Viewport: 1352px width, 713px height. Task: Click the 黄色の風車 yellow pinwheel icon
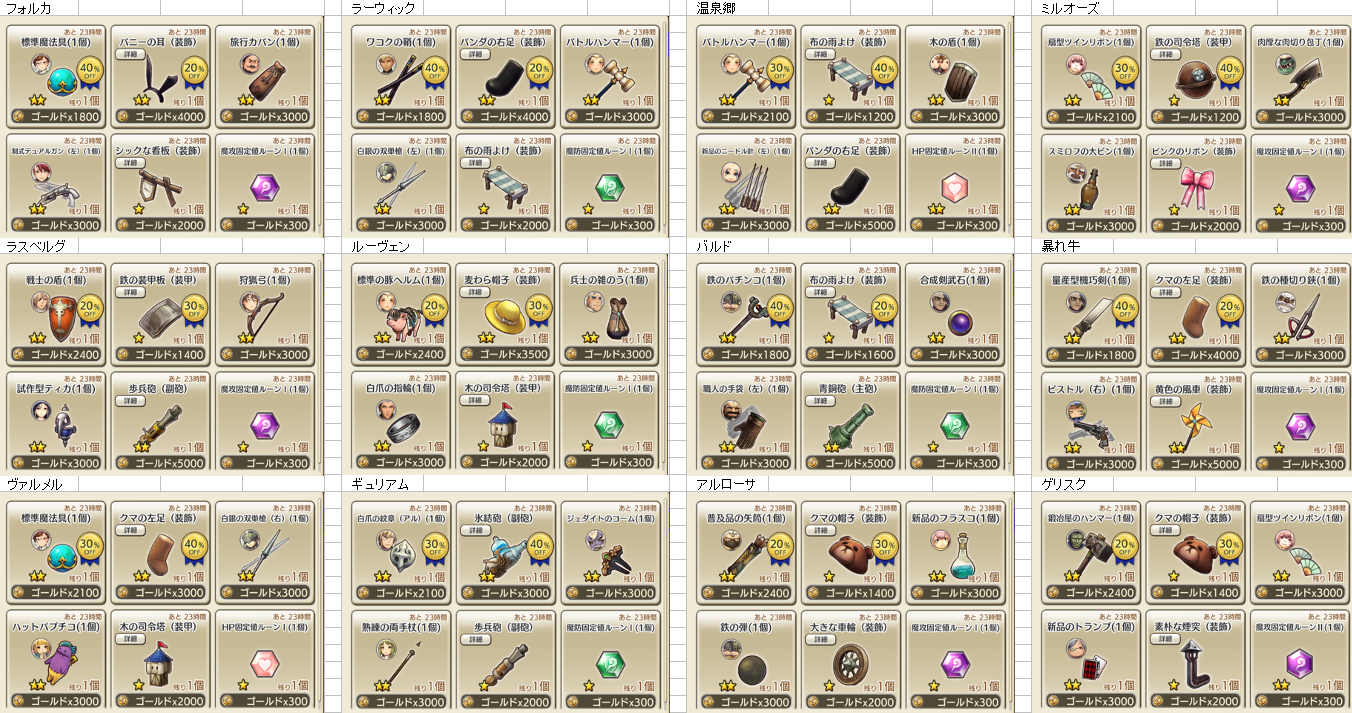click(1194, 424)
